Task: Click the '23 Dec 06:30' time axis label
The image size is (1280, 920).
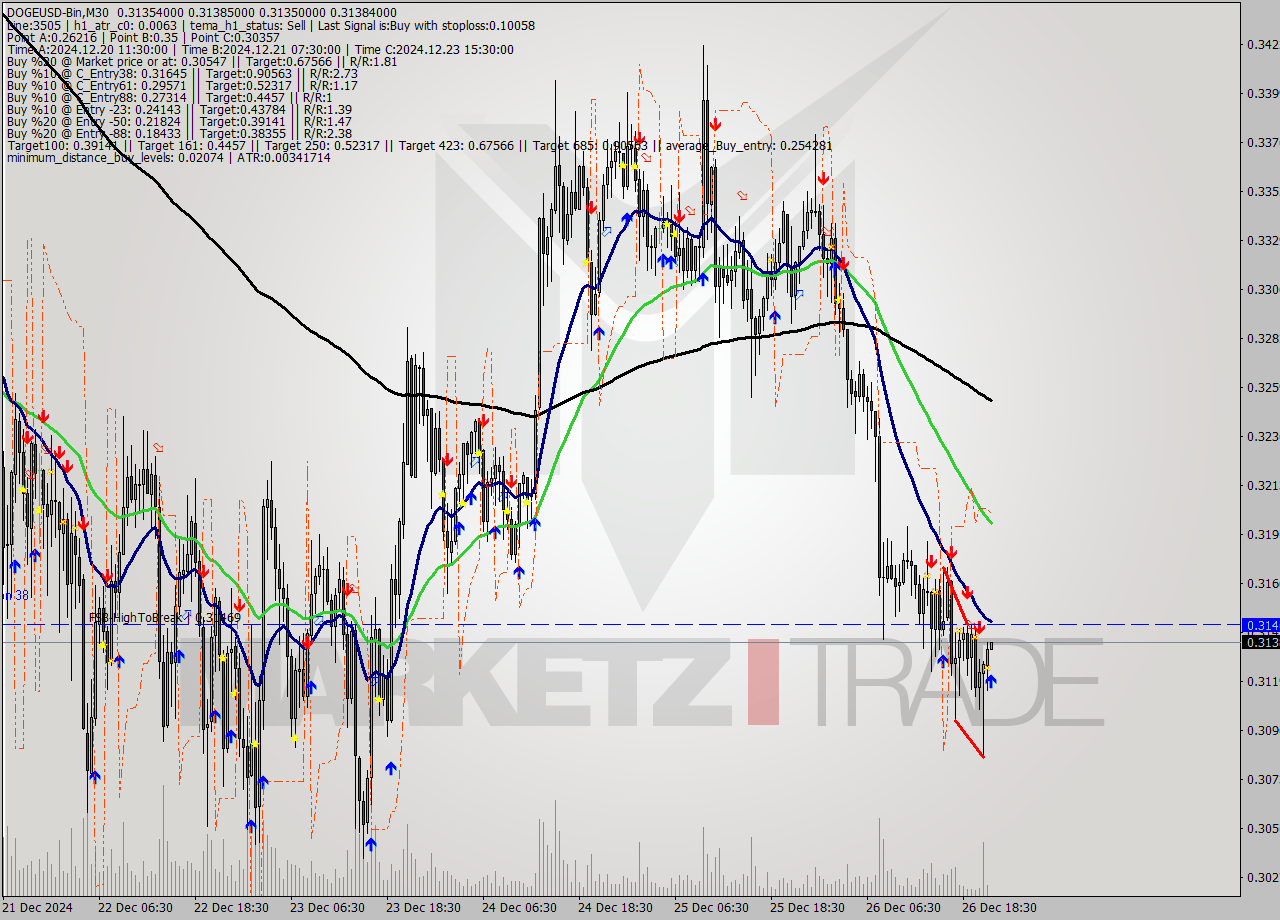Action: click(x=327, y=908)
